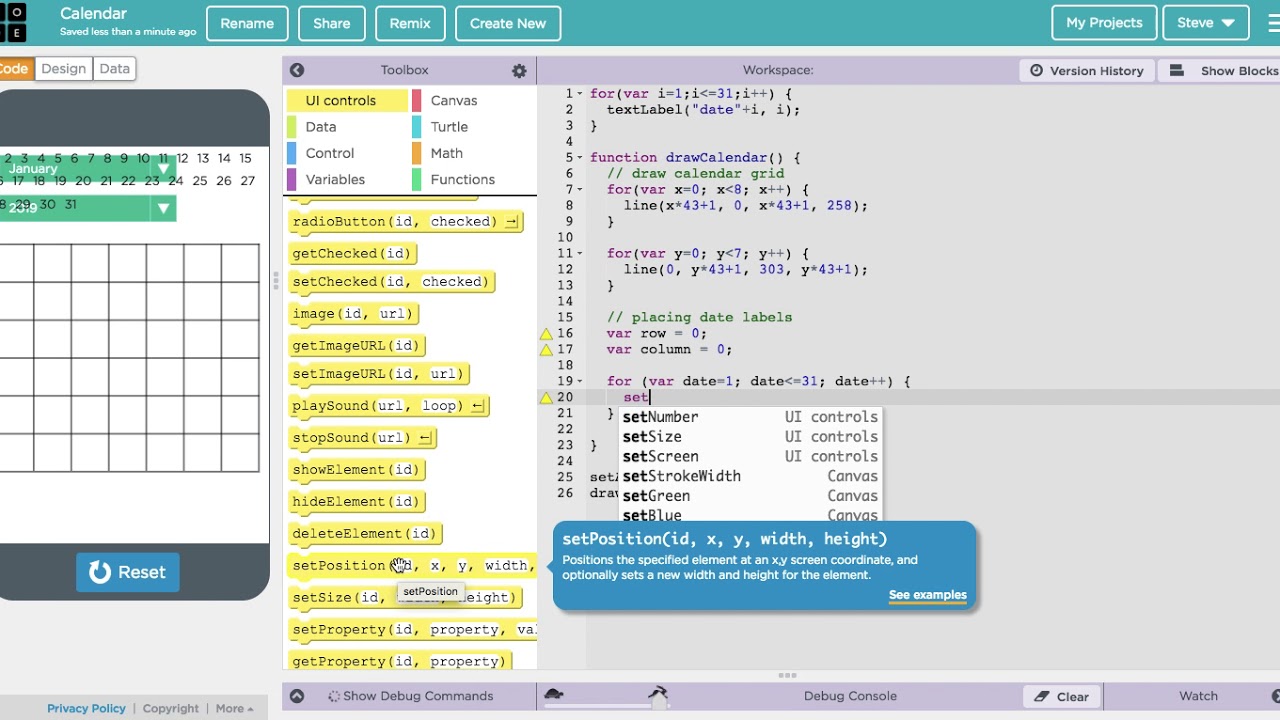Fold the date loop at line 19

580,381
